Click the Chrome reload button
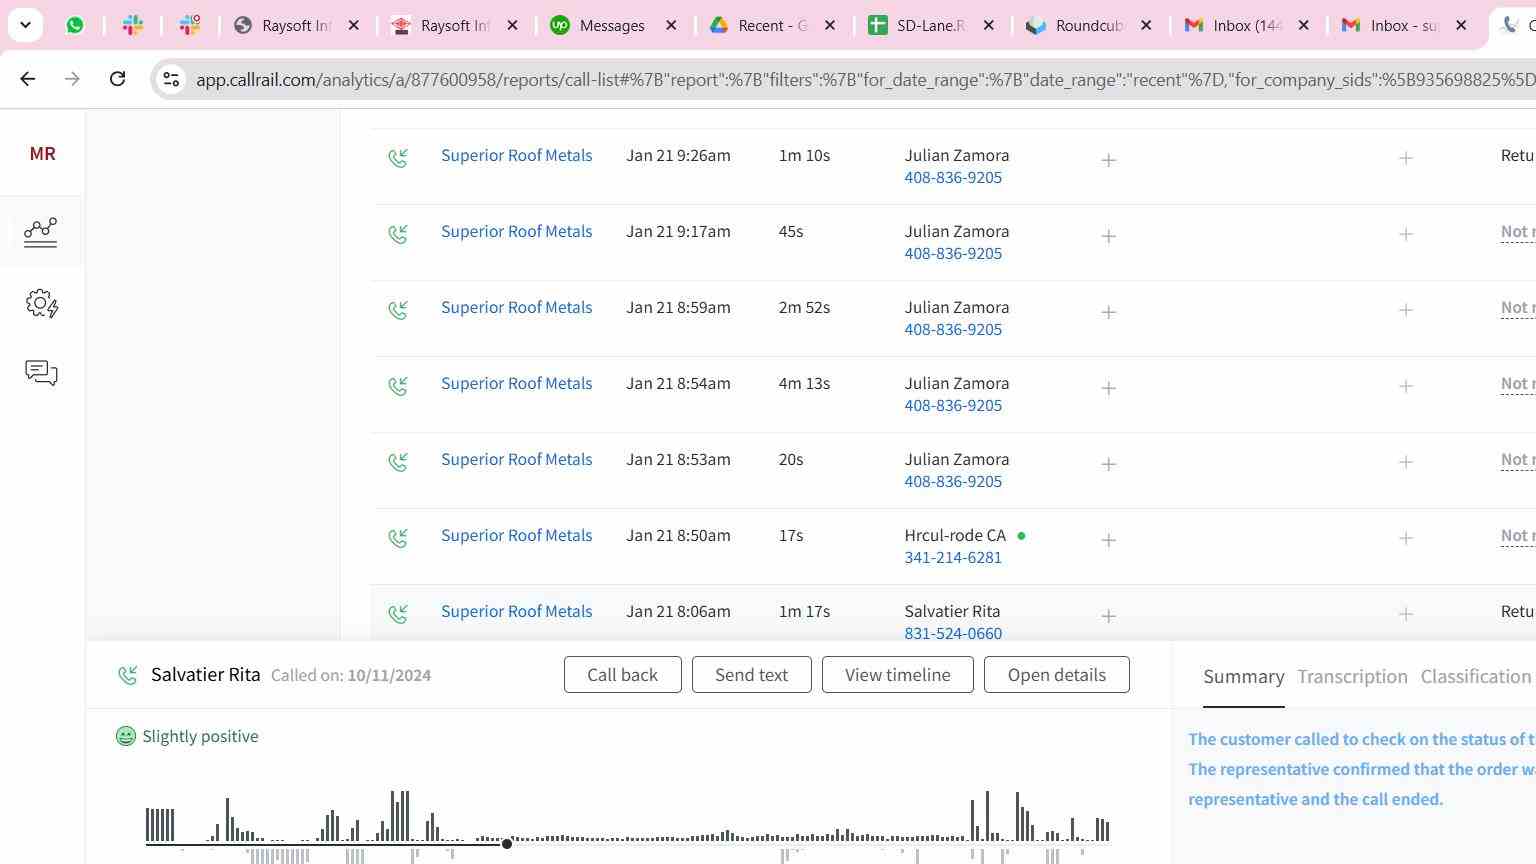Screen dimensions: 1536x864 tap(117, 78)
